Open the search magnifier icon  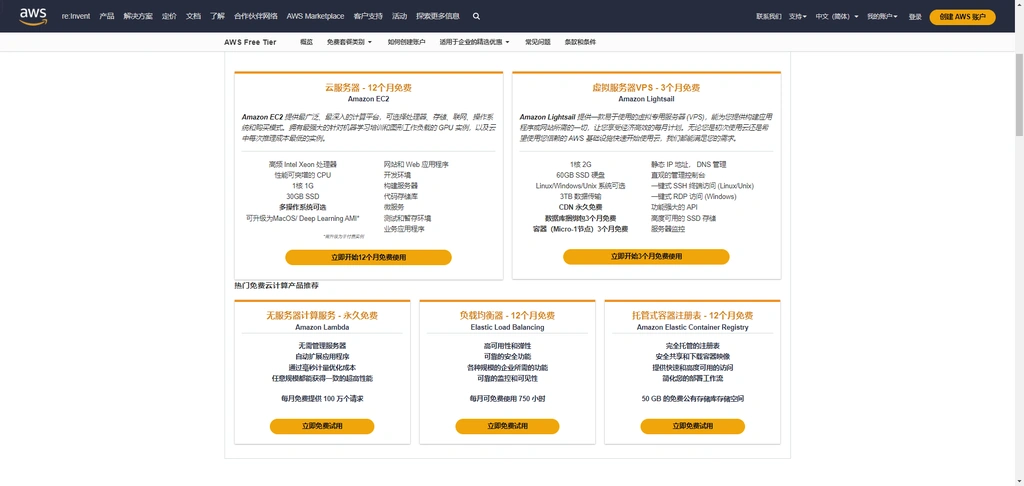[476, 16]
